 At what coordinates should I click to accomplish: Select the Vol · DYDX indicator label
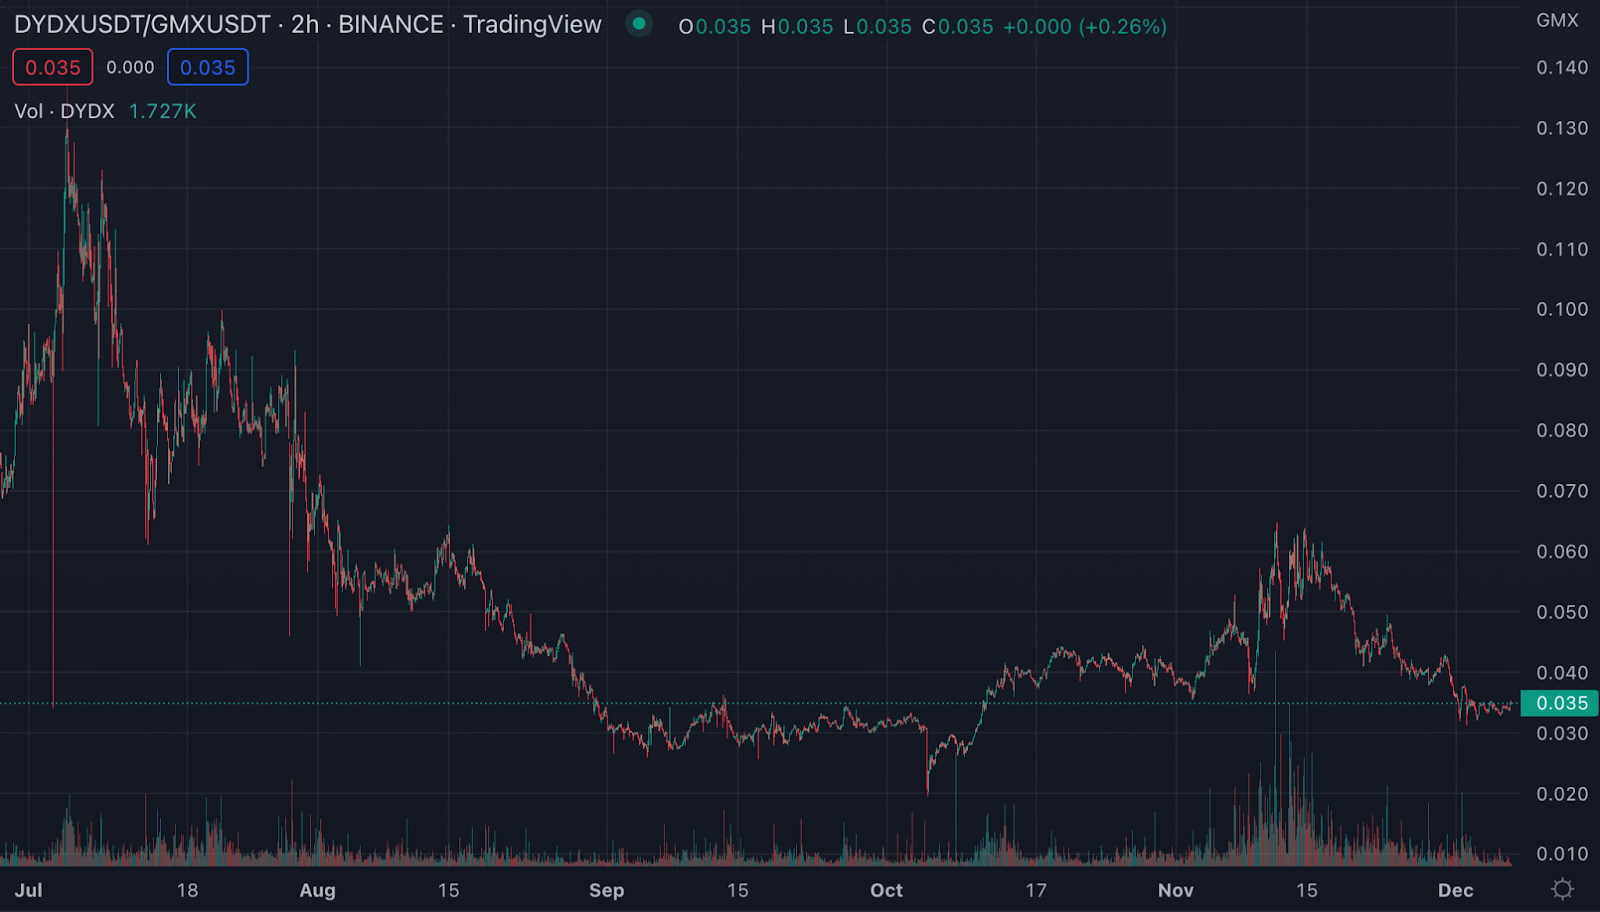click(x=65, y=111)
